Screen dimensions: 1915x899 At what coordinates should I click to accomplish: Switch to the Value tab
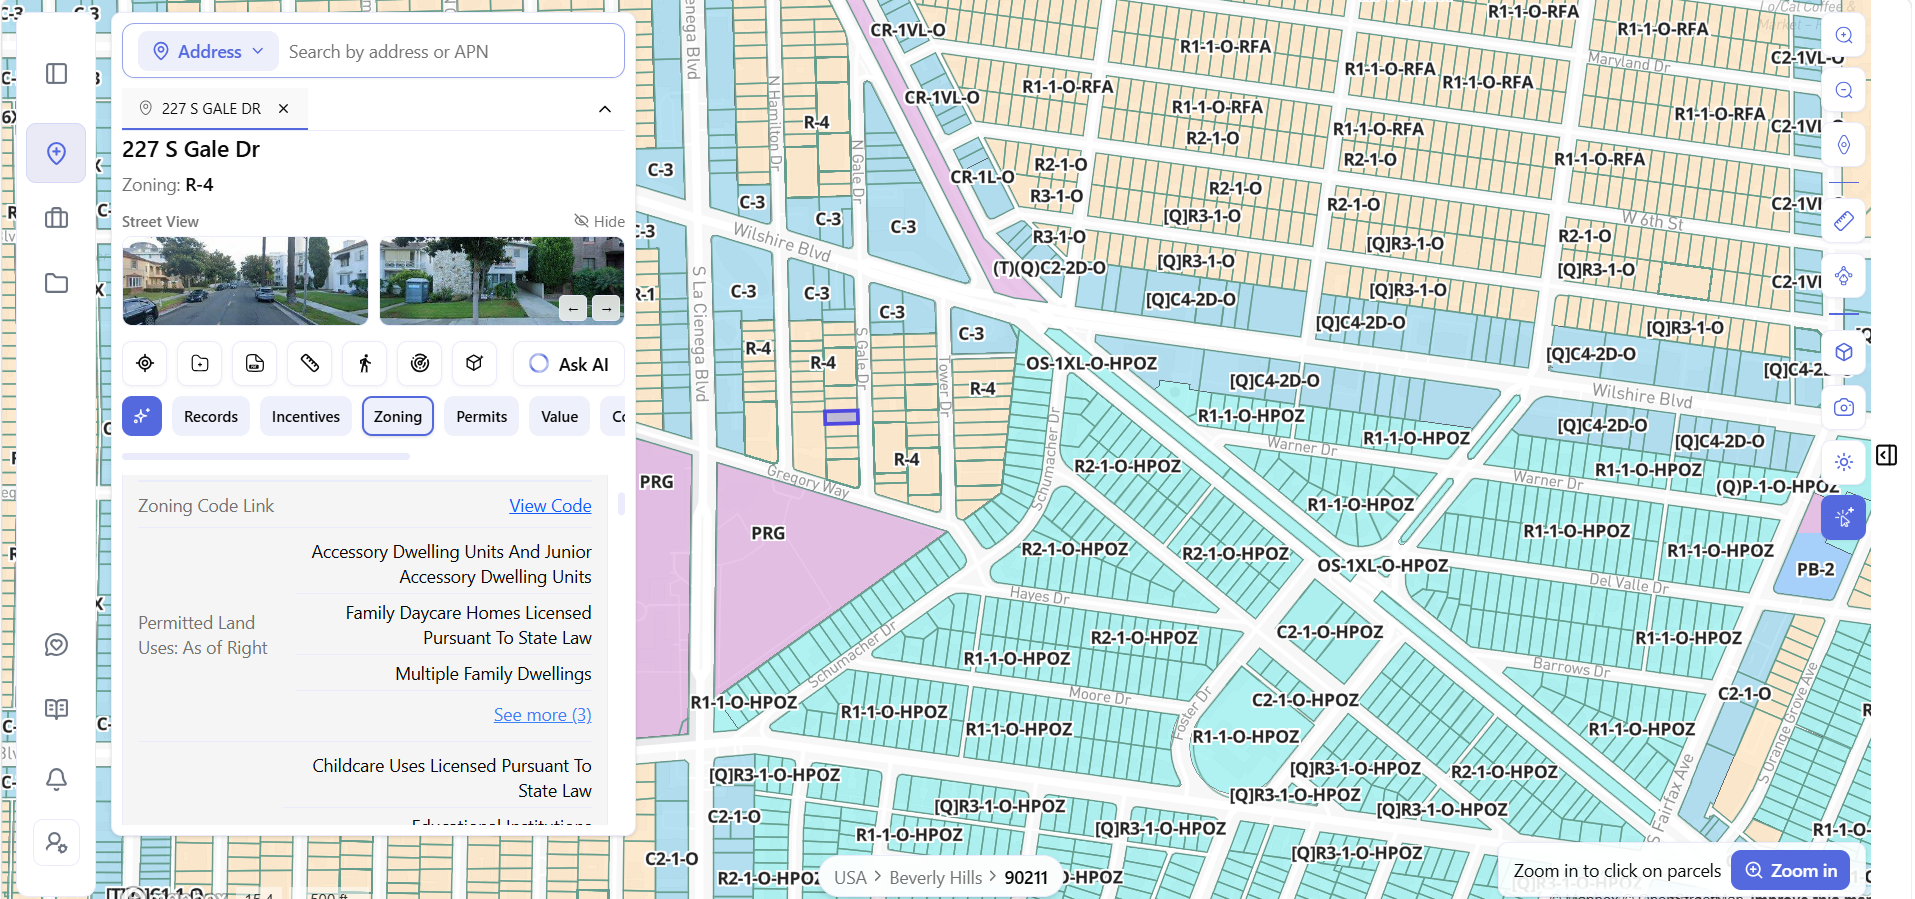coord(560,416)
